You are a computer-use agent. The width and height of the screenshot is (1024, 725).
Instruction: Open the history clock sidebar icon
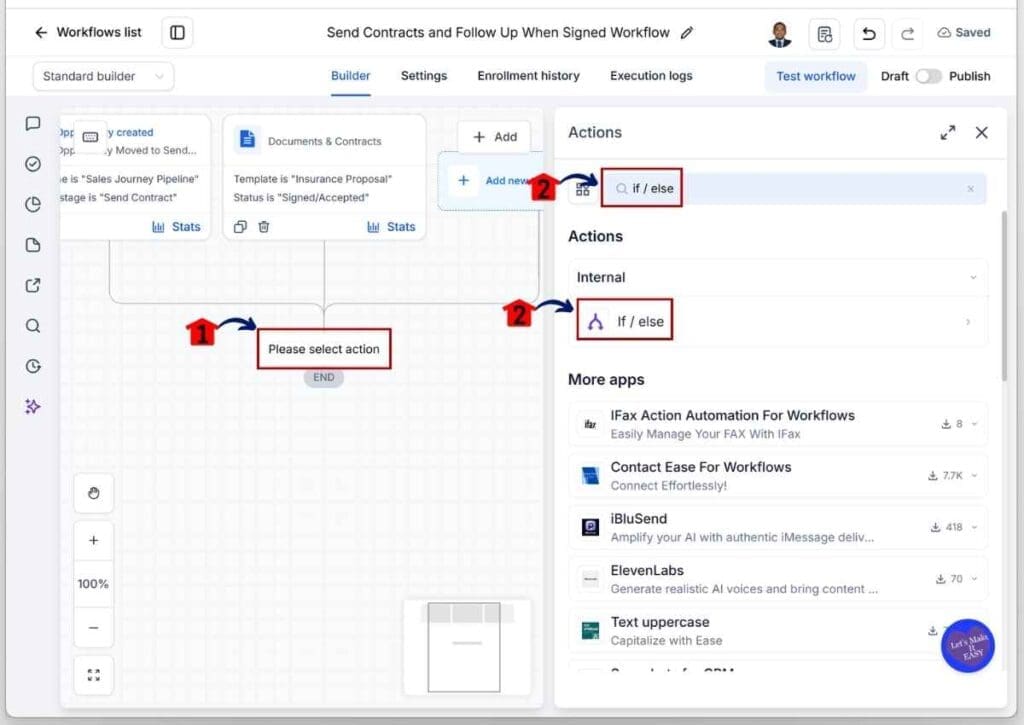pos(33,366)
